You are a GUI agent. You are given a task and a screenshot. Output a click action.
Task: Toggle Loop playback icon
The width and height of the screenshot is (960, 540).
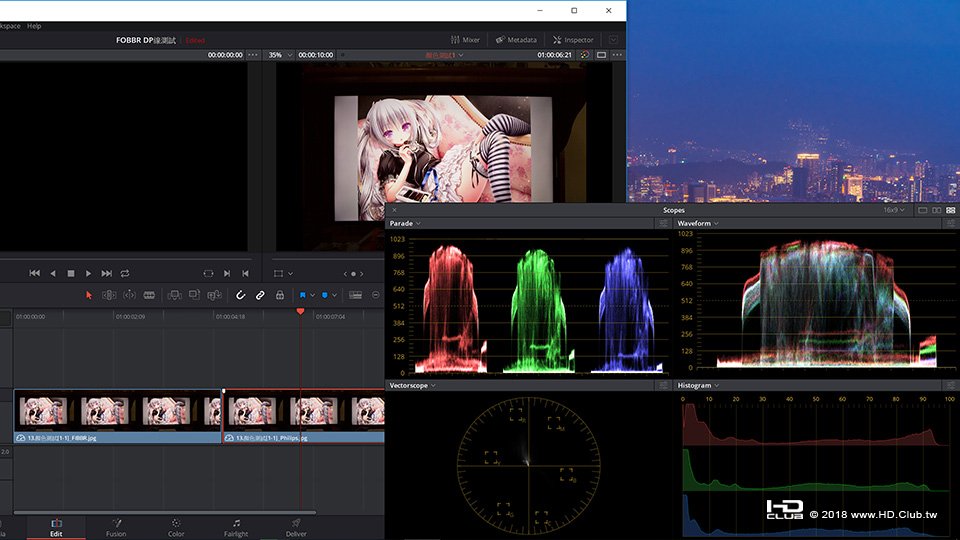pyautogui.click(x=125, y=273)
